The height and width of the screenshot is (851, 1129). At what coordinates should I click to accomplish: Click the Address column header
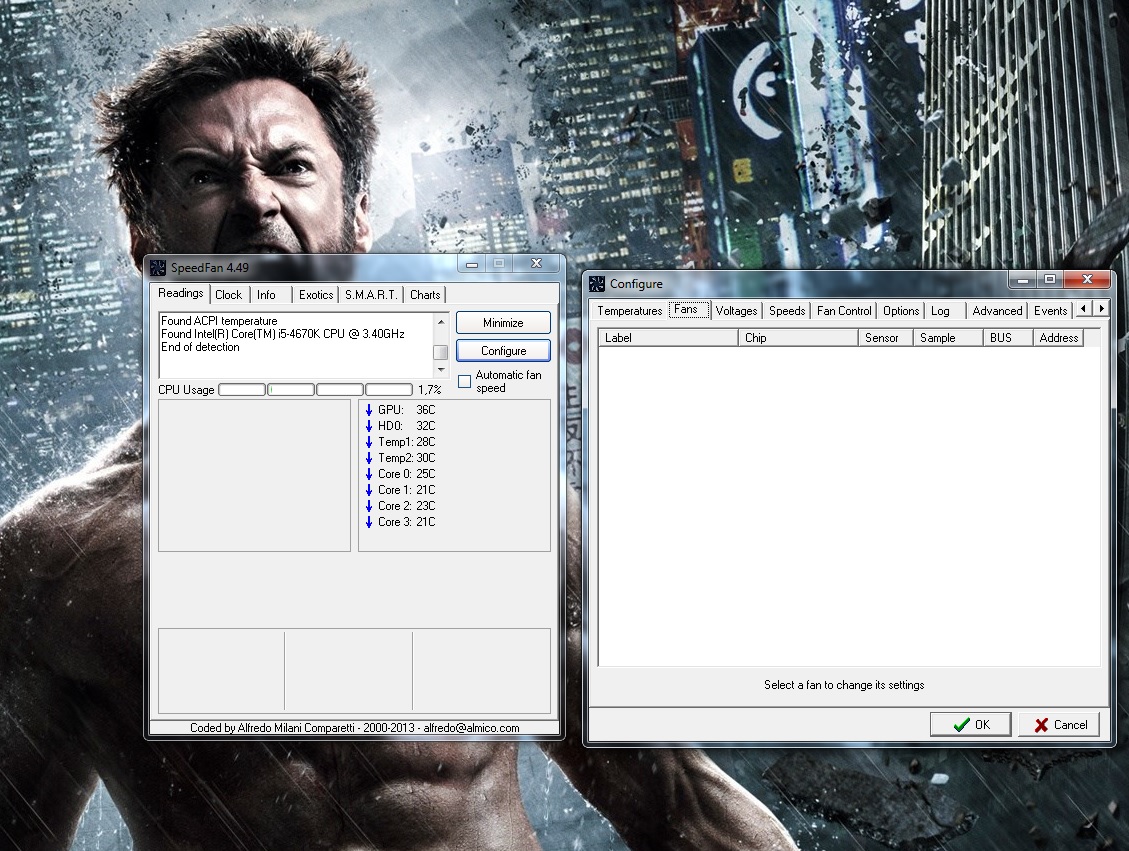point(1058,338)
